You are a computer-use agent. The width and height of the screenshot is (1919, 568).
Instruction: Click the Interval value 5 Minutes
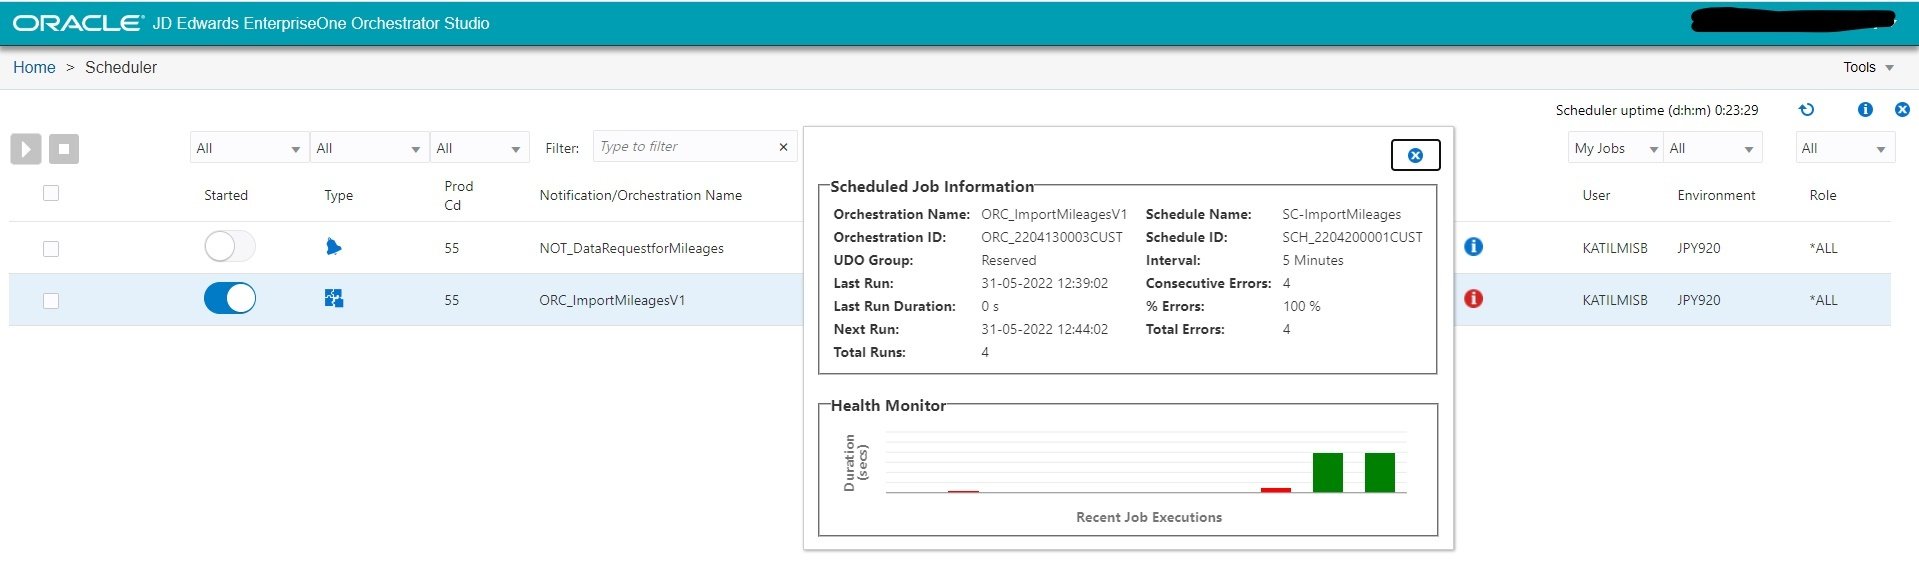[x=1313, y=260]
